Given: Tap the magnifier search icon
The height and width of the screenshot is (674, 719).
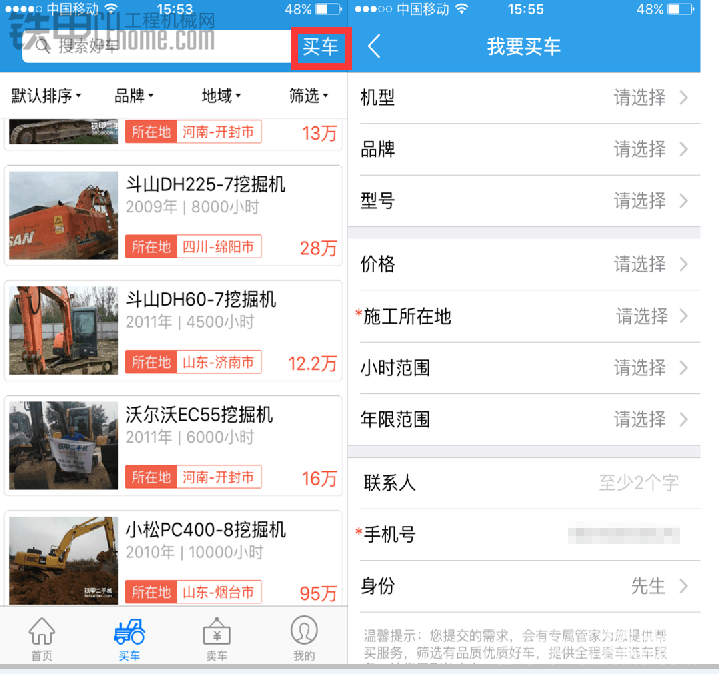Looking at the screenshot, I should [x=43, y=46].
